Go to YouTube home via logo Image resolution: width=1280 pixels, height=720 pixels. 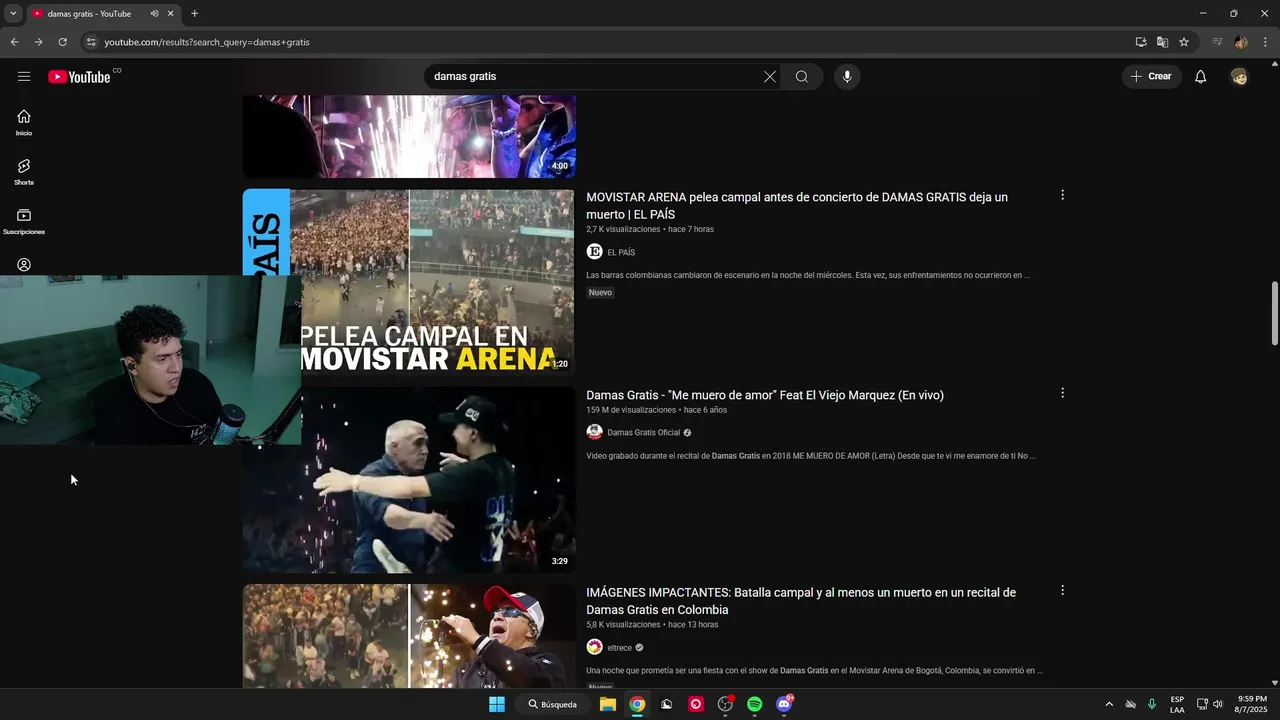(79, 77)
